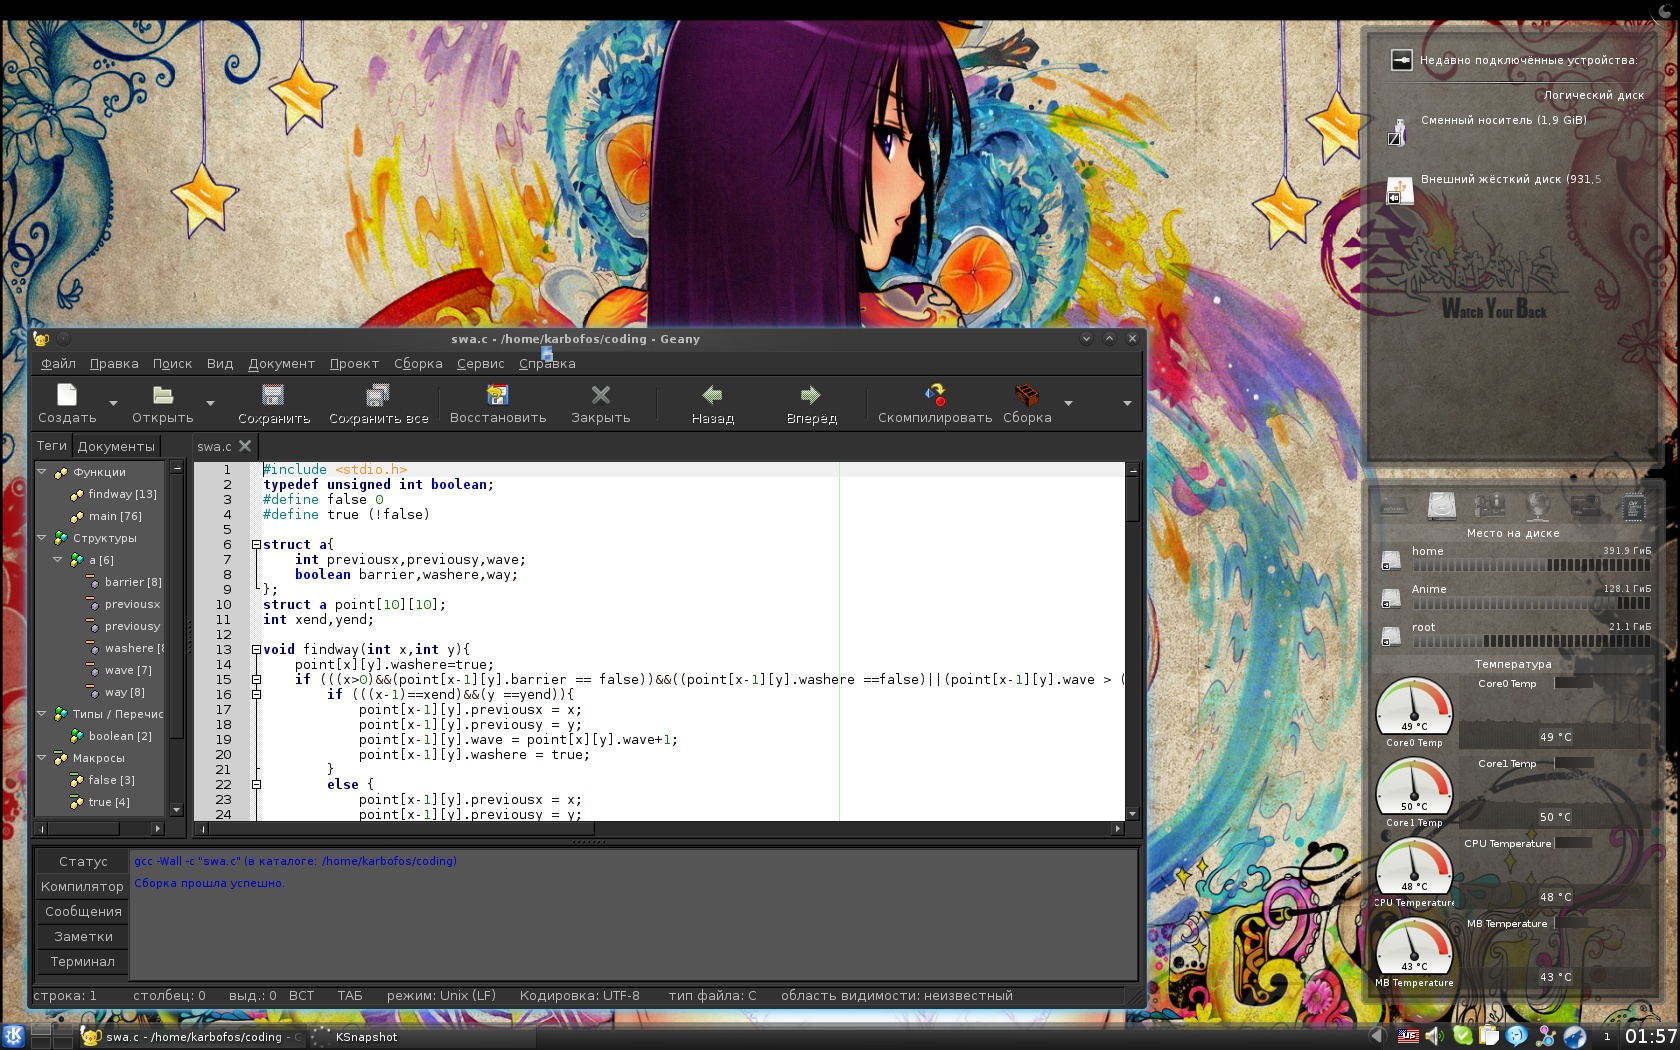The width and height of the screenshot is (1680, 1050).
Task: Click Восстановить (revert) toolbar icon
Action: (x=497, y=395)
